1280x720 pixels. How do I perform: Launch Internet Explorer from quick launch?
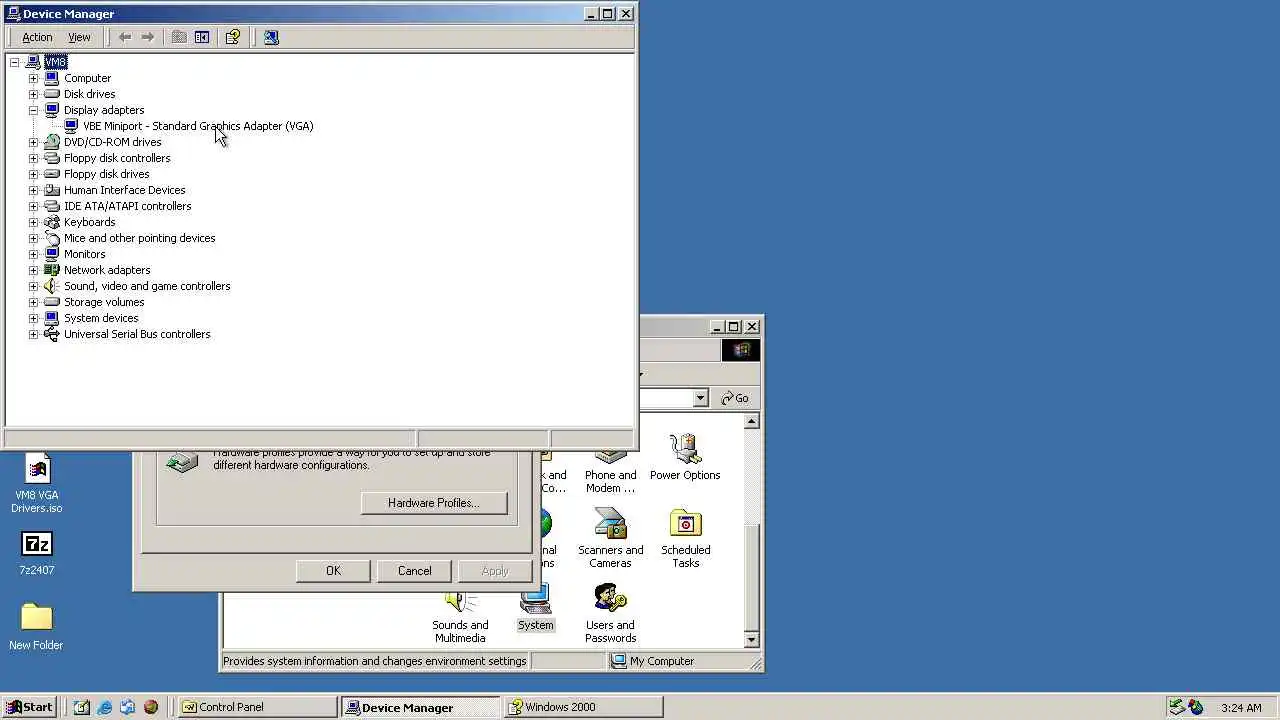[x=105, y=707]
